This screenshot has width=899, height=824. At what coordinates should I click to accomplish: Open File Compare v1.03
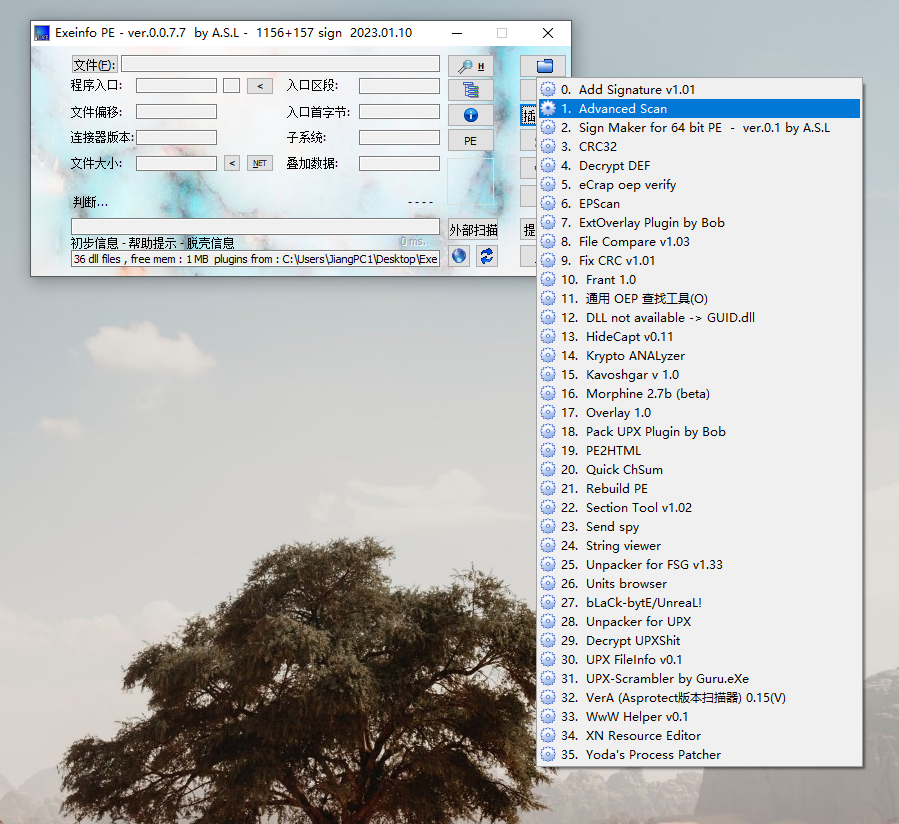tap(699, 241)
